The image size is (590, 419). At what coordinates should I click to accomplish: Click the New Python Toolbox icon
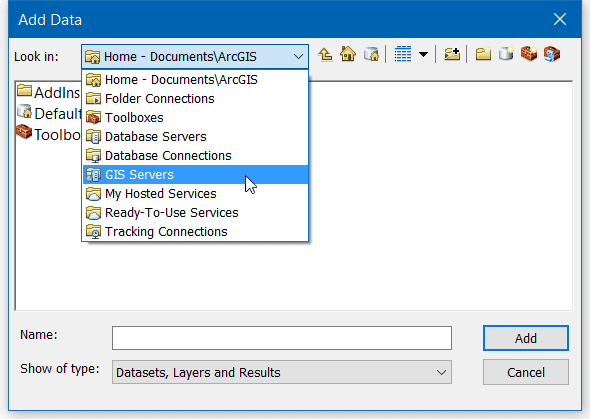(x=552, y=54)
